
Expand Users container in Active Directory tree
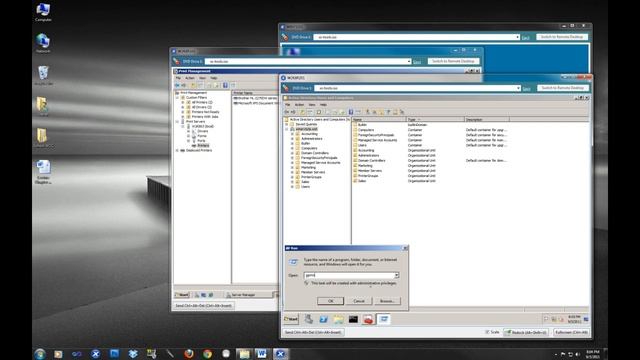292,187
